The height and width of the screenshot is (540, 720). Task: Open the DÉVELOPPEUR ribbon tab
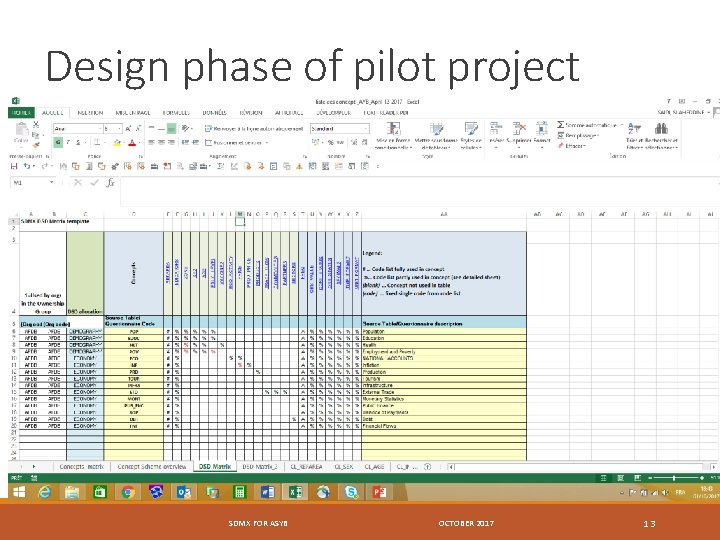tap(333, 112)
